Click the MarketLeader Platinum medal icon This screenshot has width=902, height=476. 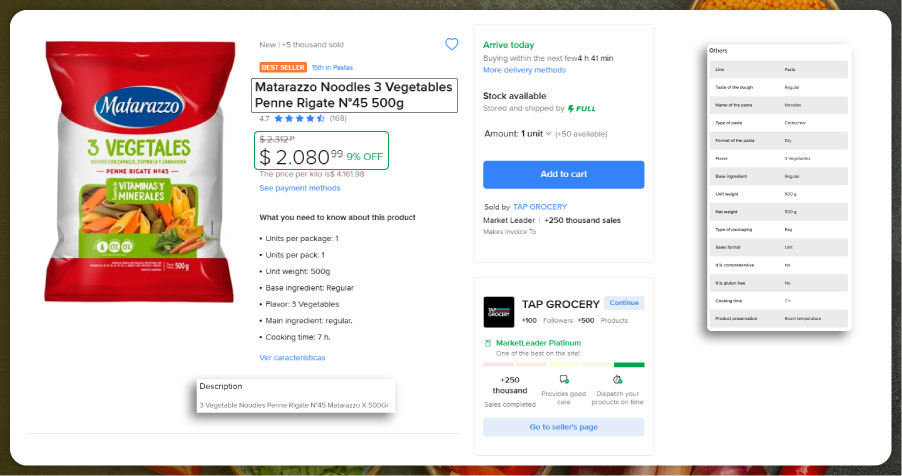click(487, 343)
